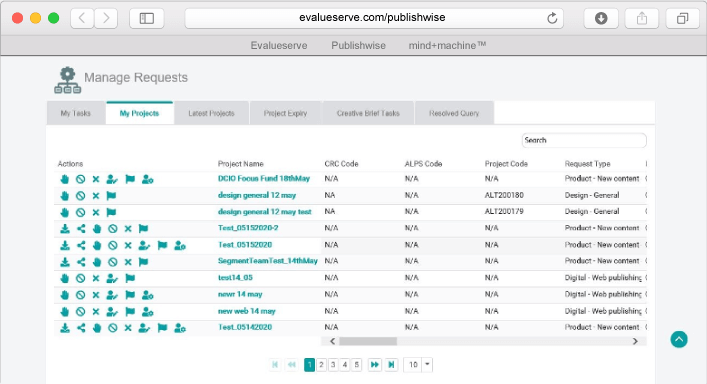Open the newr 14 may project link
This screenshot has width=707, height=384.
click(240, 294)
